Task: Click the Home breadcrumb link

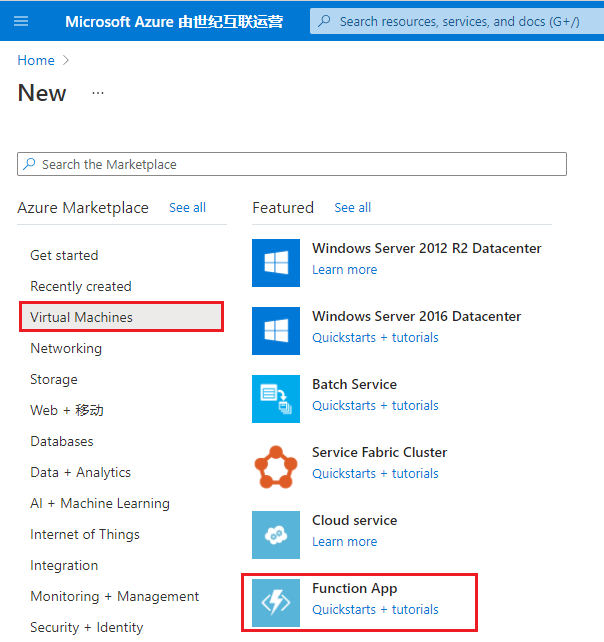Action: point(36,60)
